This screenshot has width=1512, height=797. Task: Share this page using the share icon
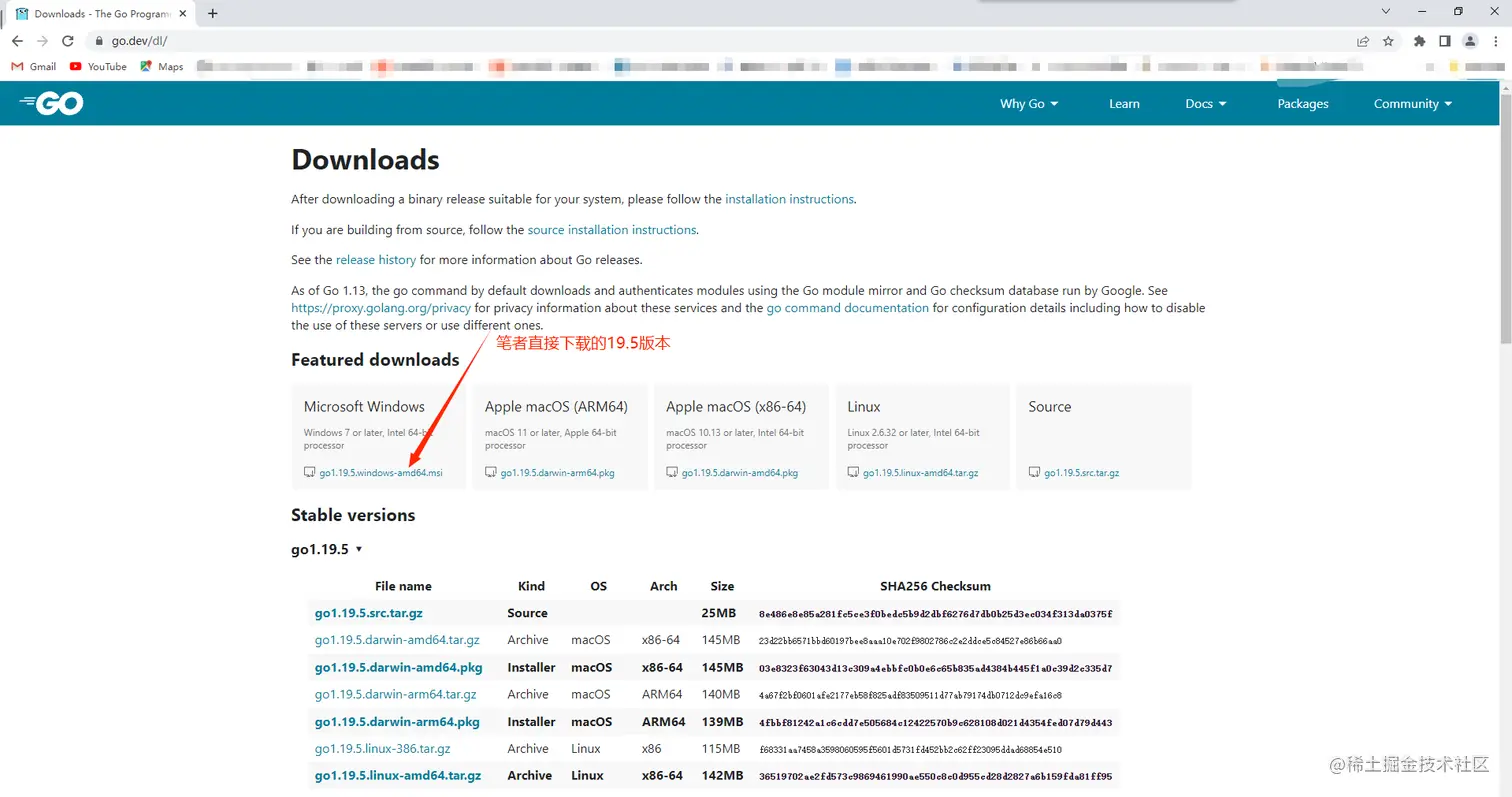[1363, 41]
